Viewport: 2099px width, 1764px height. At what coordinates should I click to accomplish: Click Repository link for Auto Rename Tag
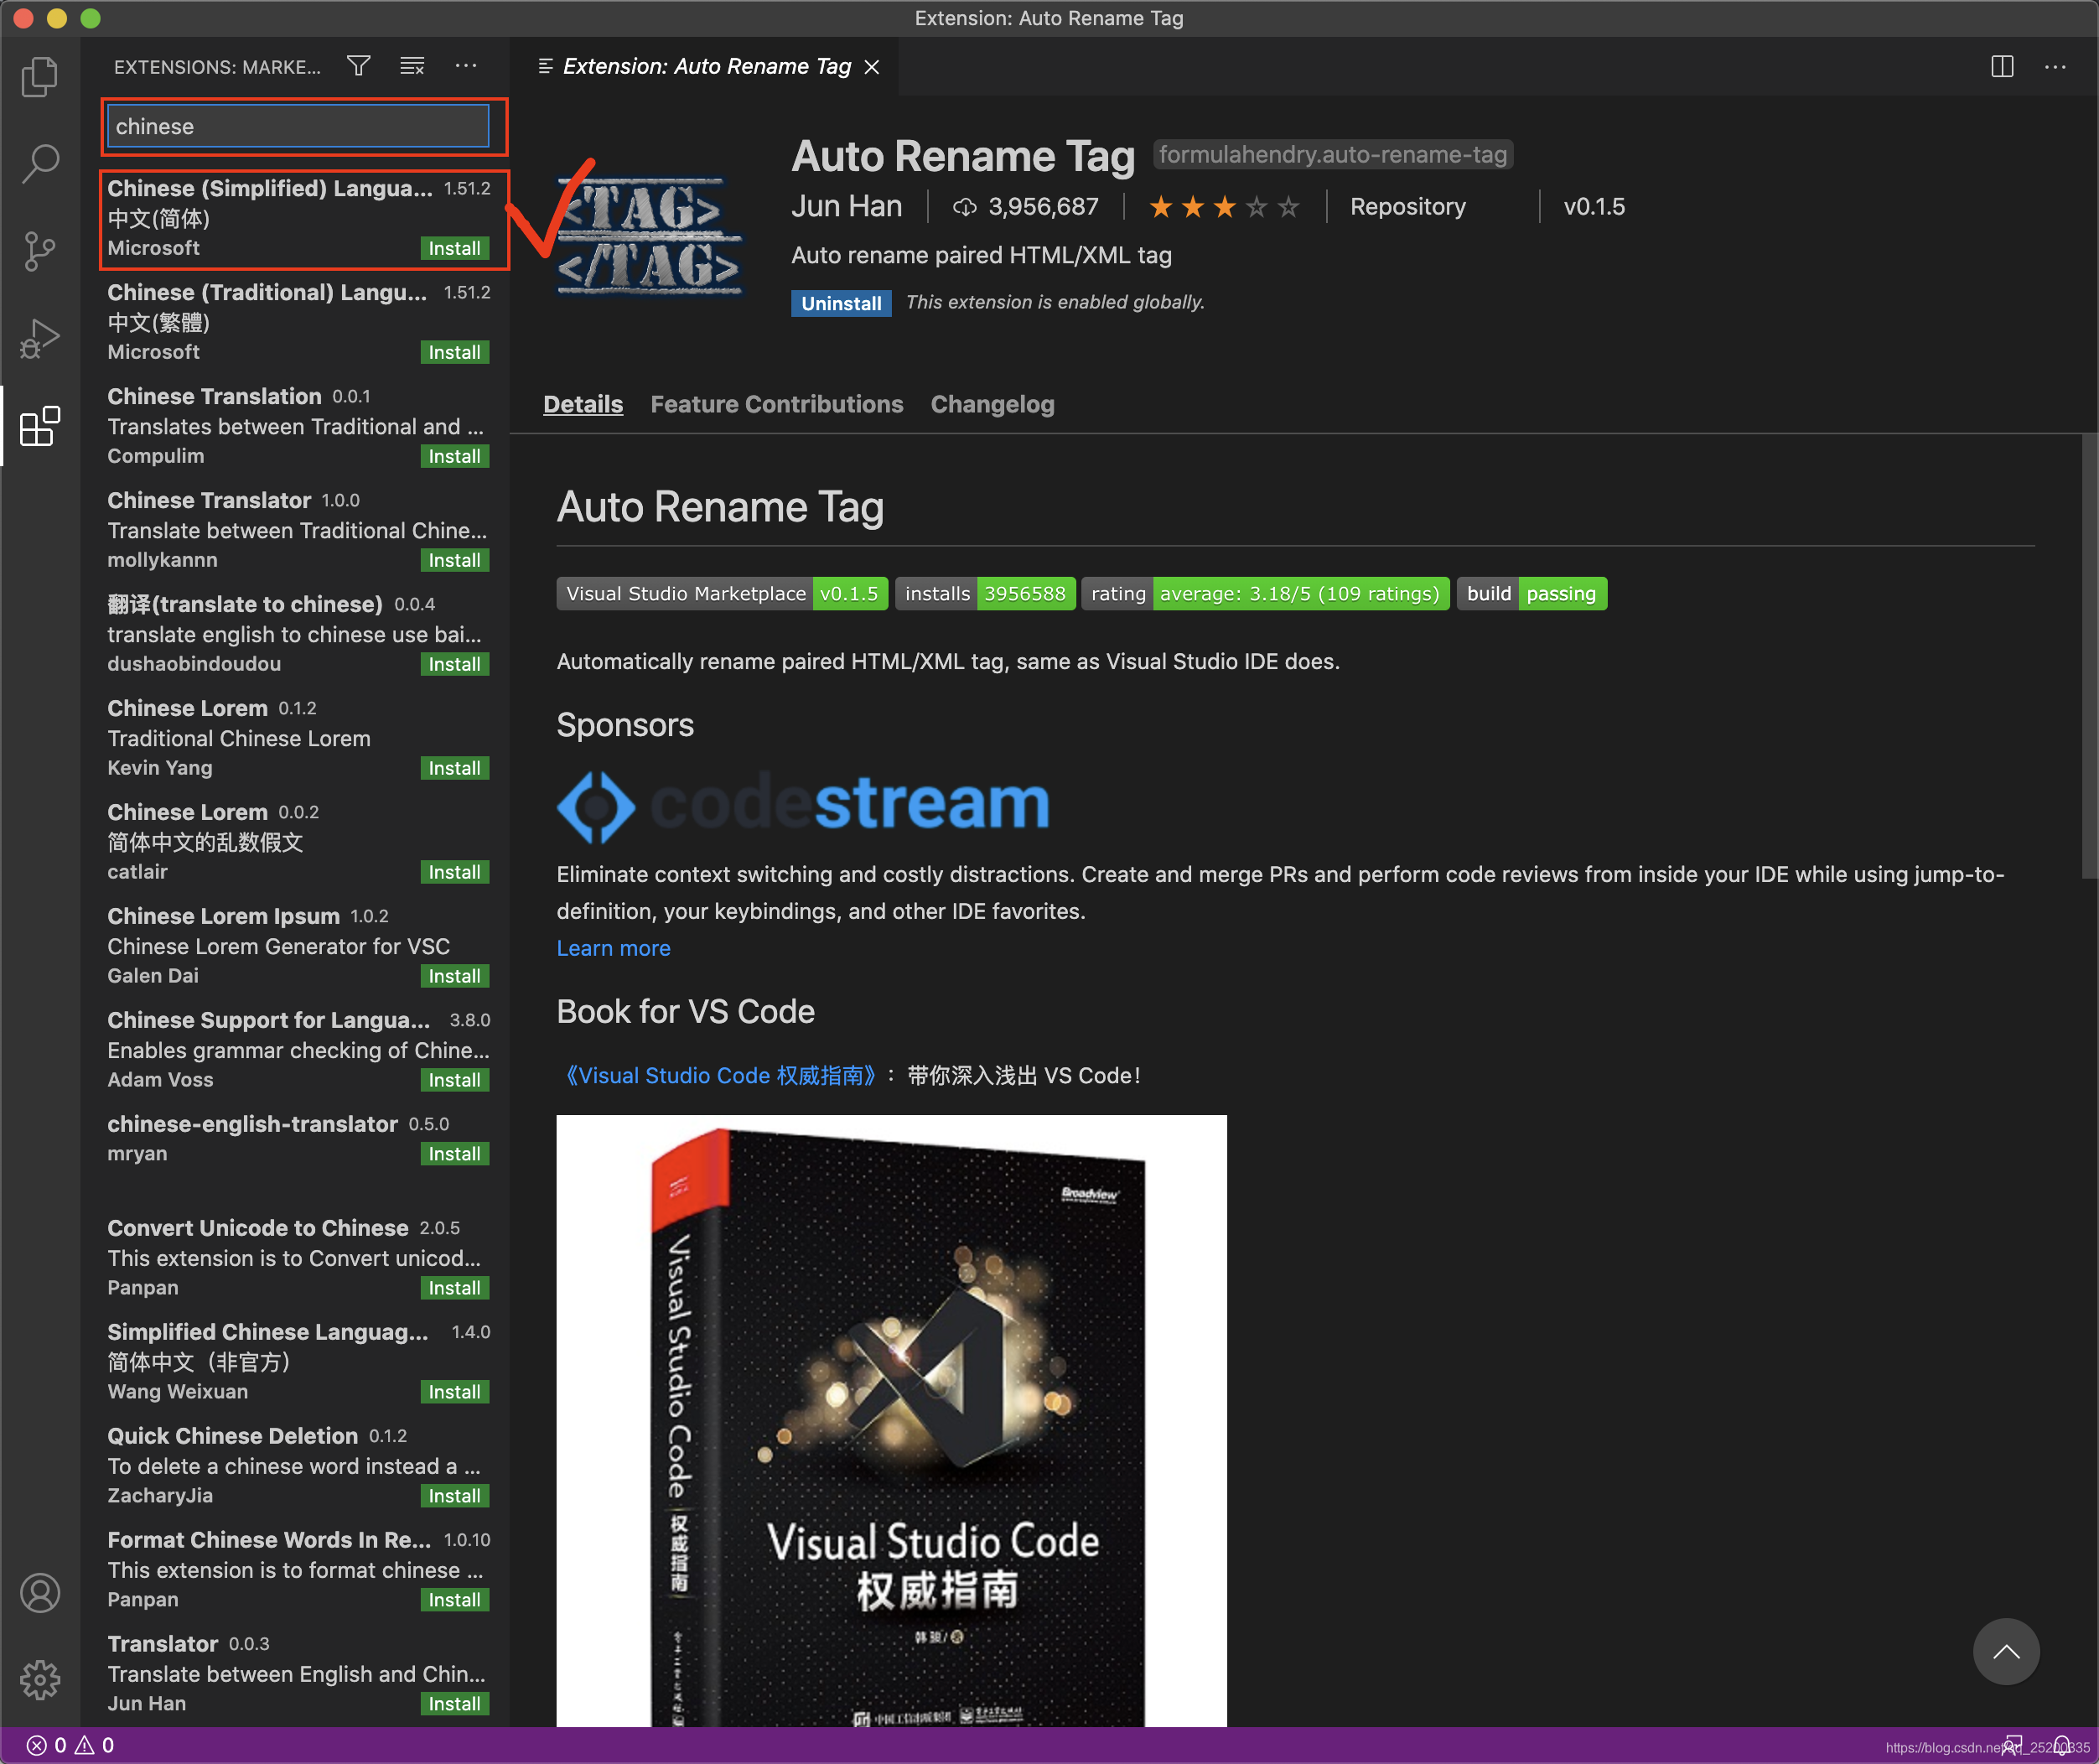pyautogui.click(x=1412, y=208)
